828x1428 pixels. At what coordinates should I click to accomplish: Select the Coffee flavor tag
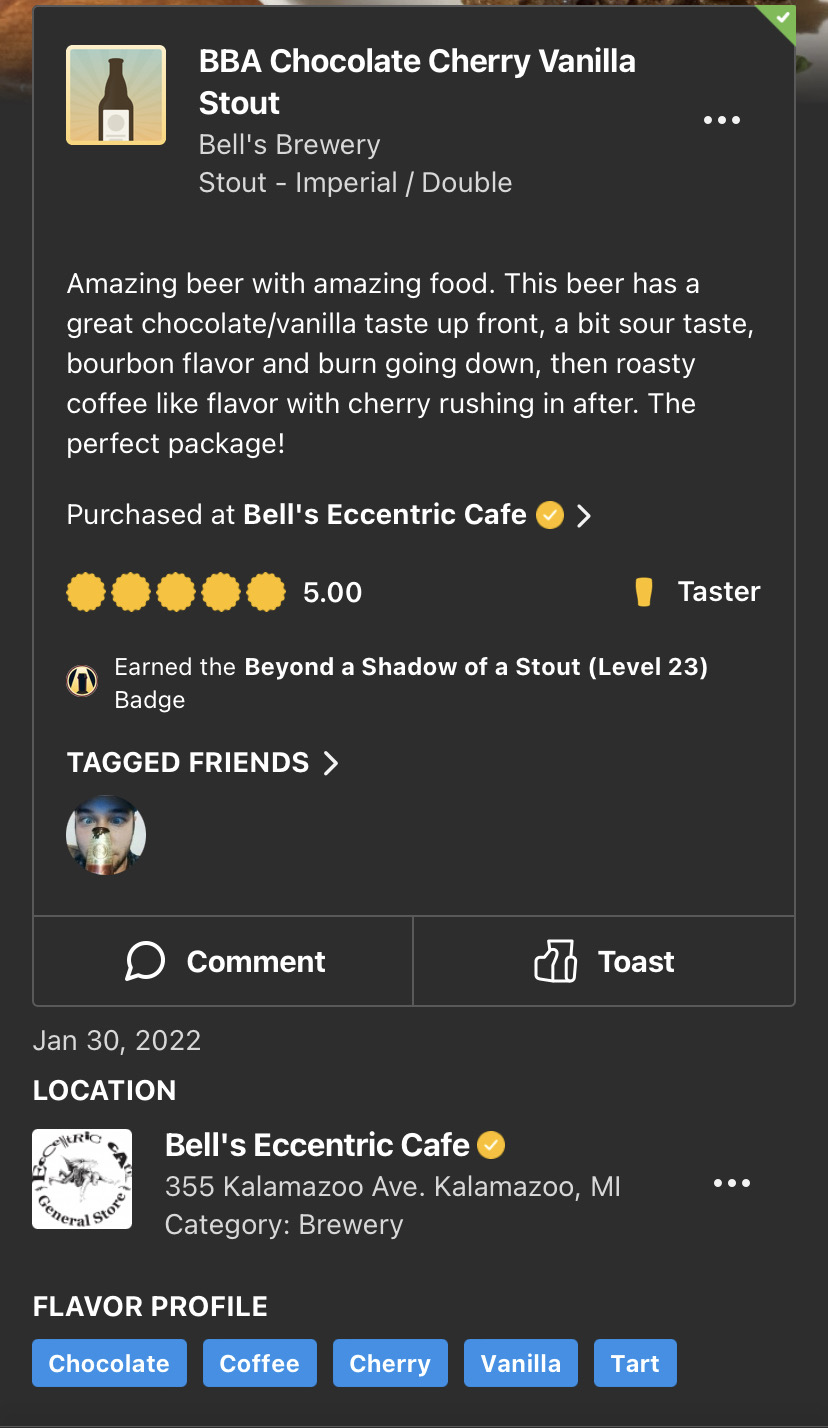tap(259, 1364)
